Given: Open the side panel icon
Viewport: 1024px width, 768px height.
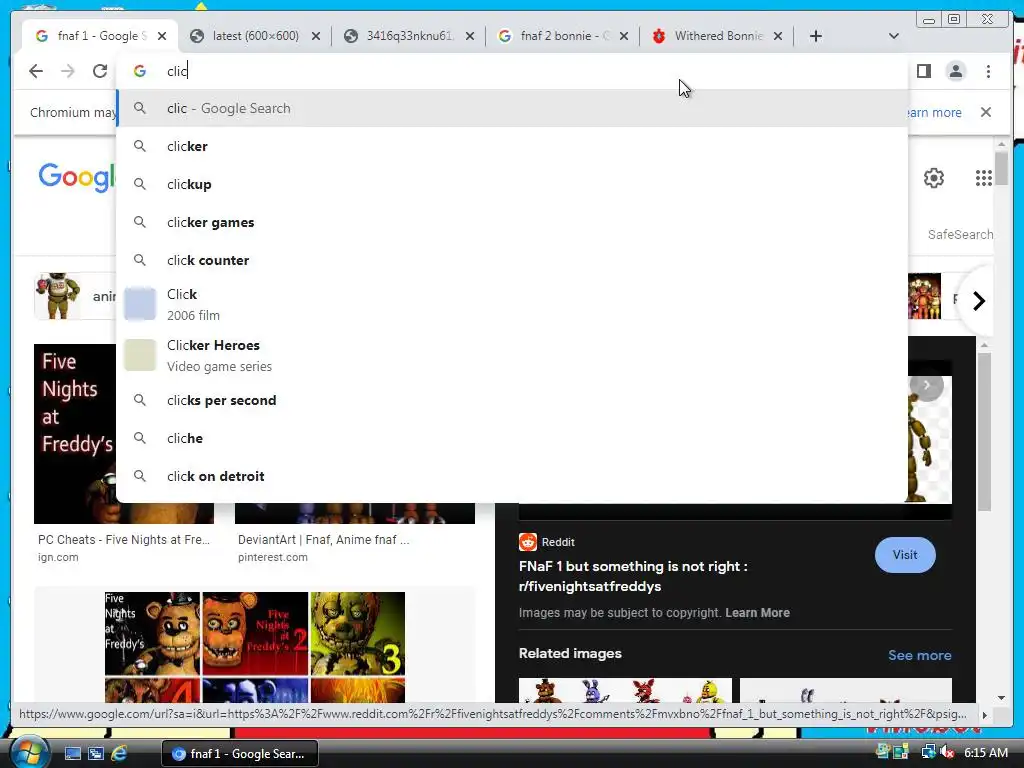Looking at the screenshot, I should 923,71.
